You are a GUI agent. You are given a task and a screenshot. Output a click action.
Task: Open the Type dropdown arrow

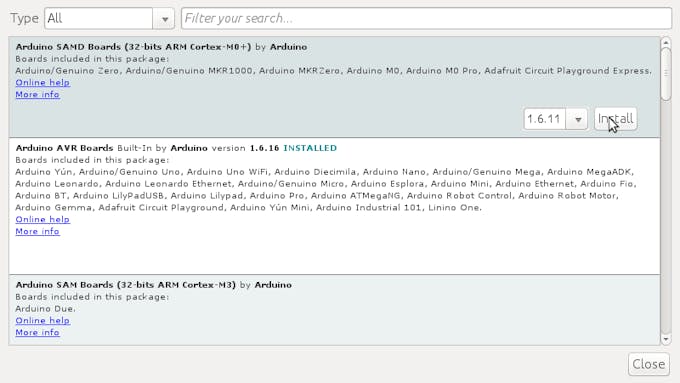(x=164, y=19)
